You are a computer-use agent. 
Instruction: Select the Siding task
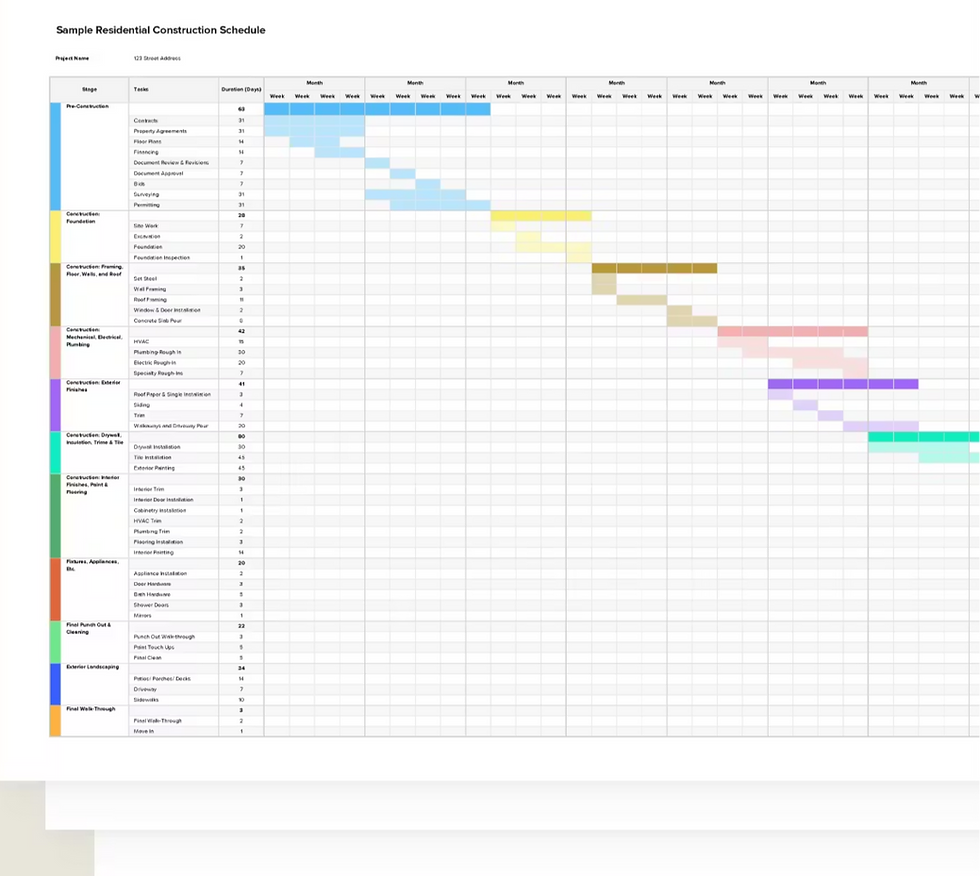pyautogui.click(x=141, y=405)
